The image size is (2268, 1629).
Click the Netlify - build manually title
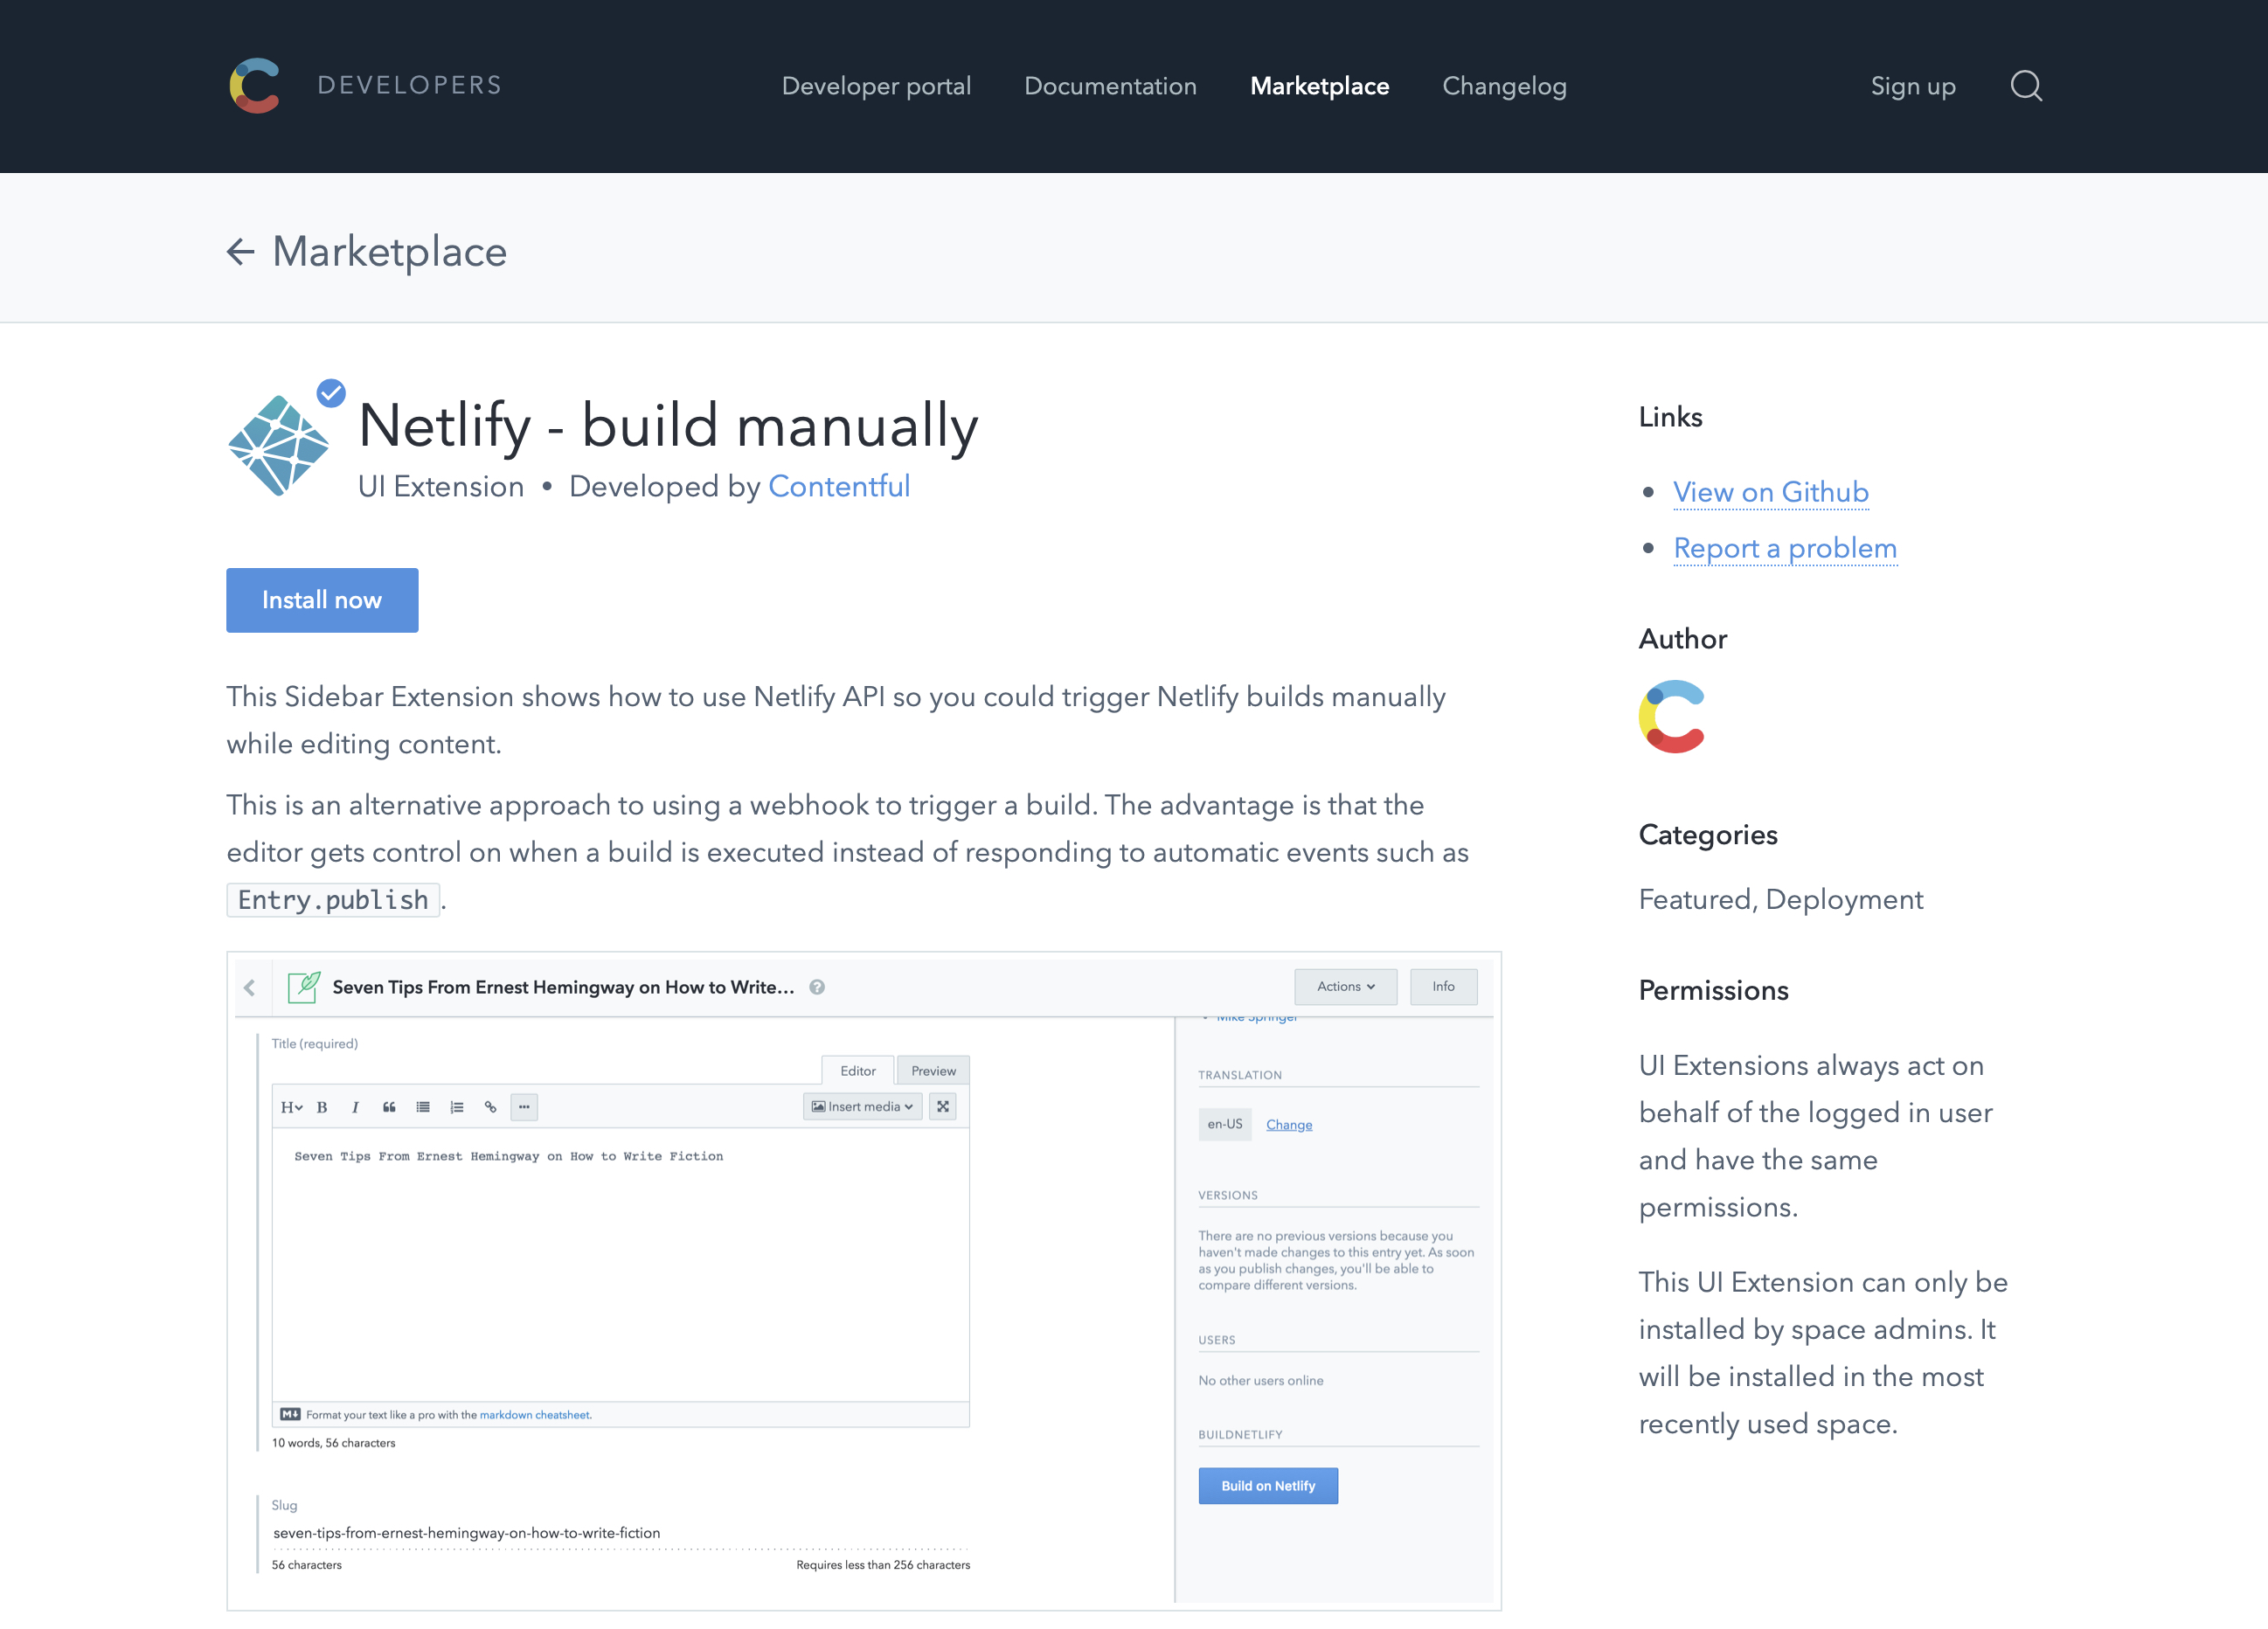668,425
